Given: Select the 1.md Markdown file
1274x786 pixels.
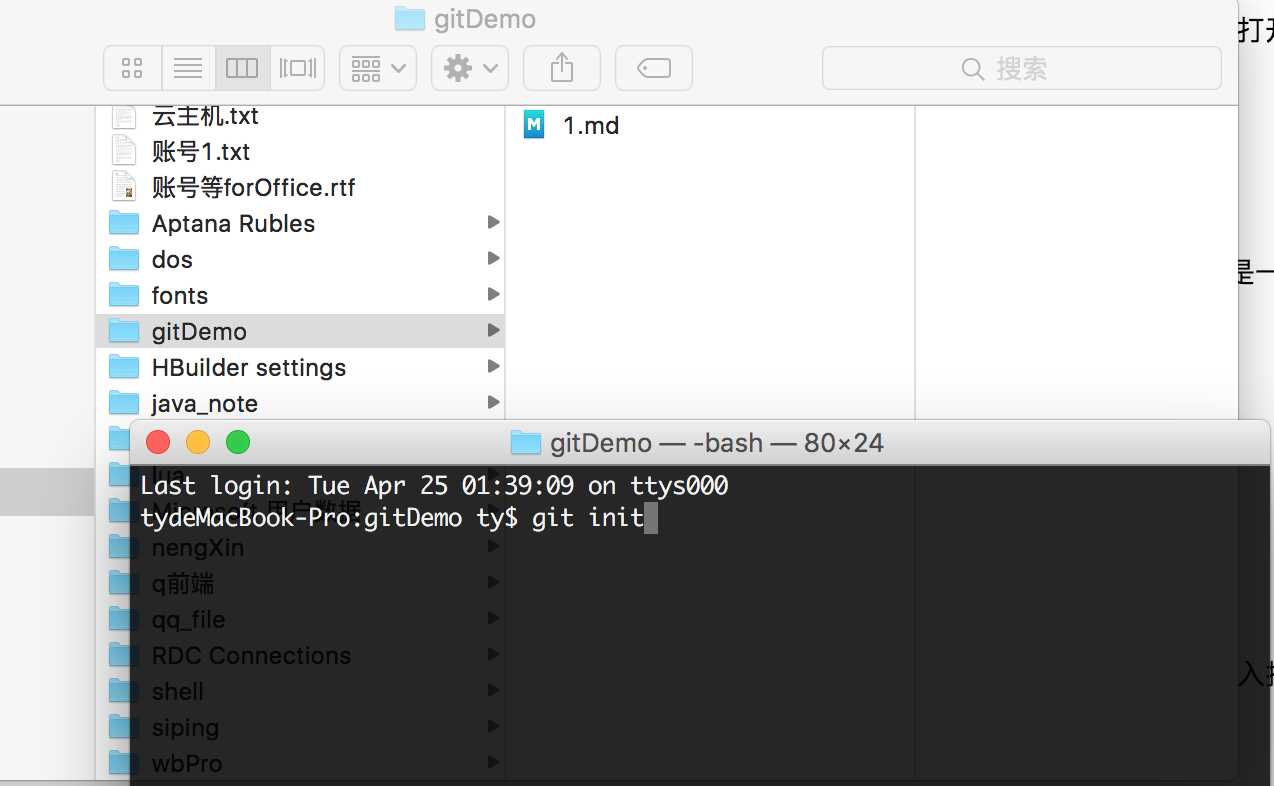Looking at the screenshot, I should (x=590, y=126).
